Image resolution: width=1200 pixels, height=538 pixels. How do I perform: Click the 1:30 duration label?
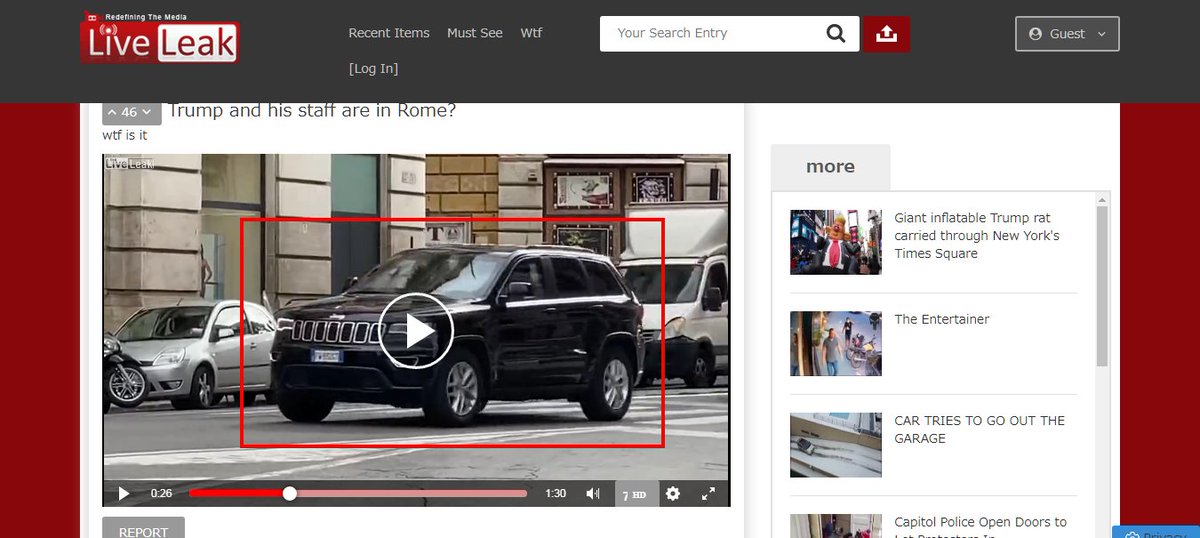(x=555, y=493)
